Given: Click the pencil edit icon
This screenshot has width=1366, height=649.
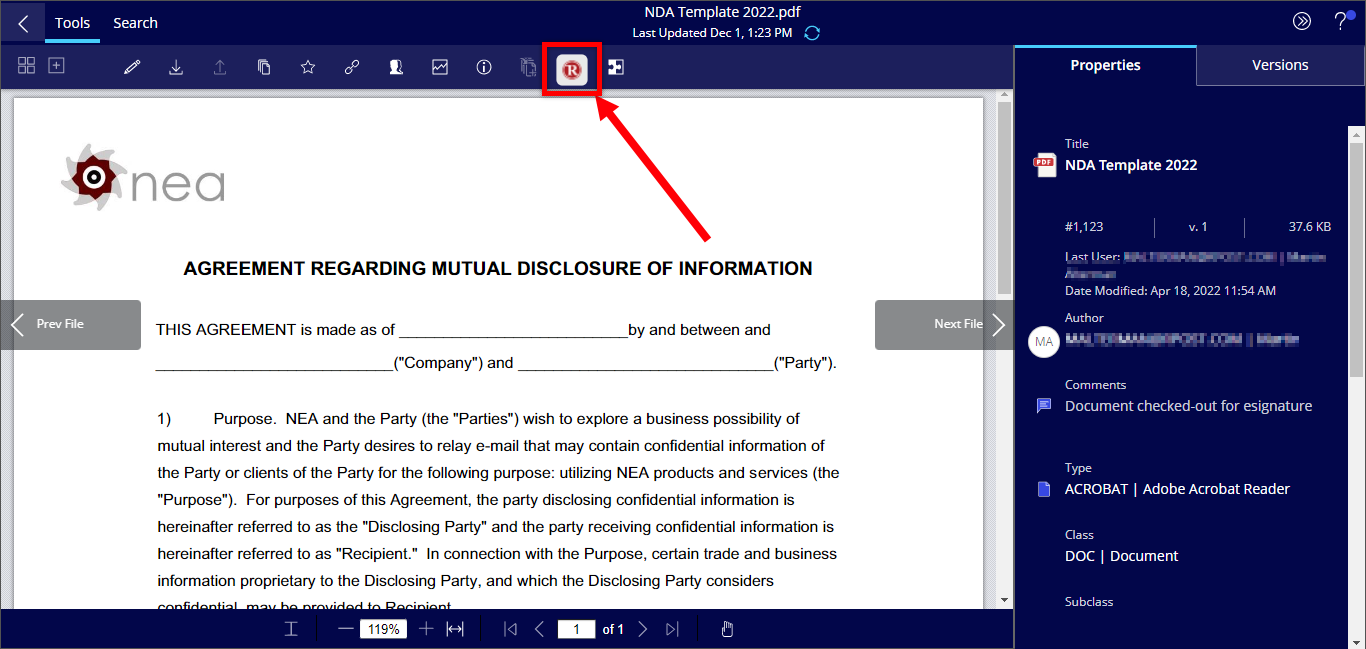Looking at the screenshot, I should pyautogui.click(x=132, y=68).
